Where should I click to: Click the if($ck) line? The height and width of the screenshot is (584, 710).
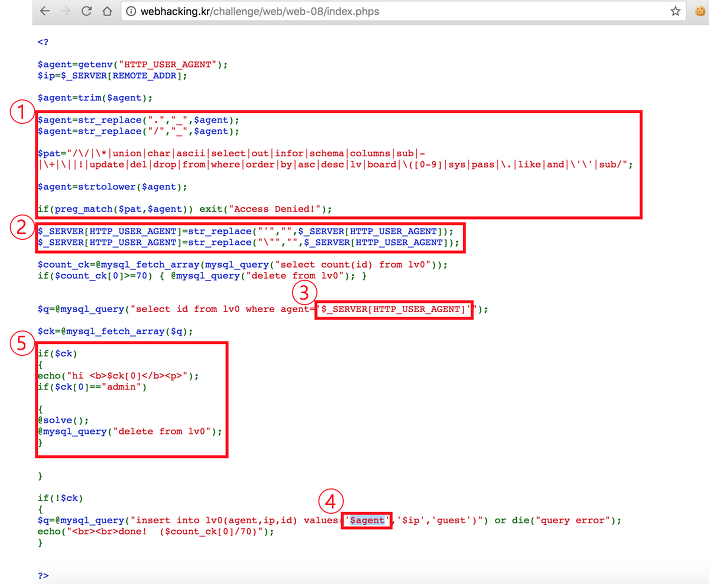[x=57, y=354]
